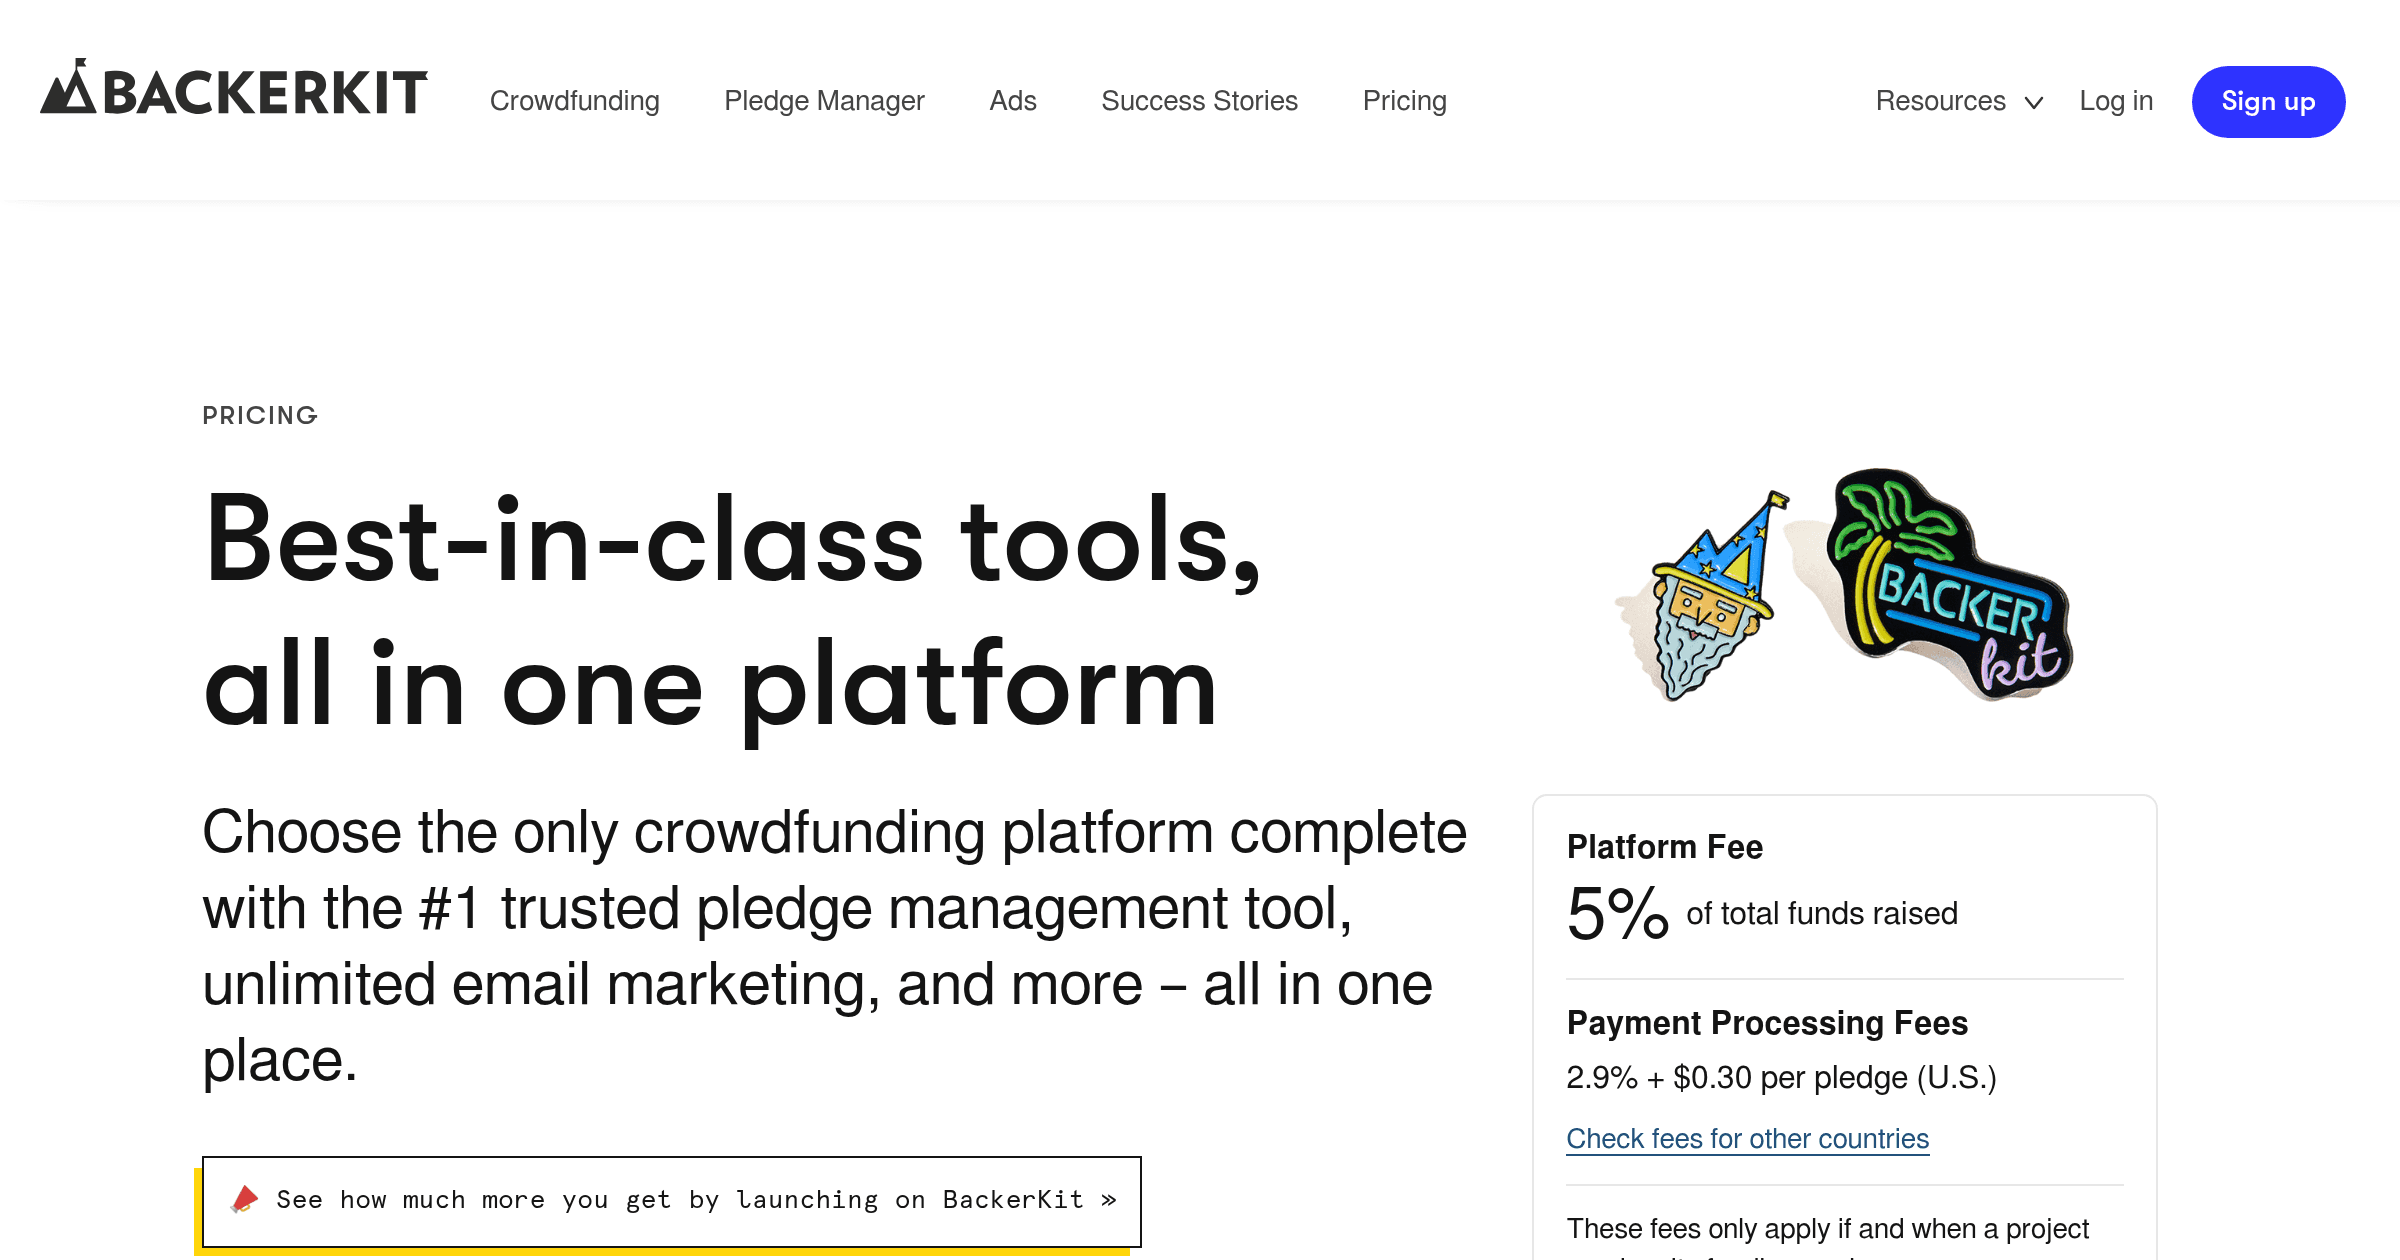Go to Pledge Manager page
Viewport: 2400px width, 1260px height.
pyautogui.click(x=824, y=101)
